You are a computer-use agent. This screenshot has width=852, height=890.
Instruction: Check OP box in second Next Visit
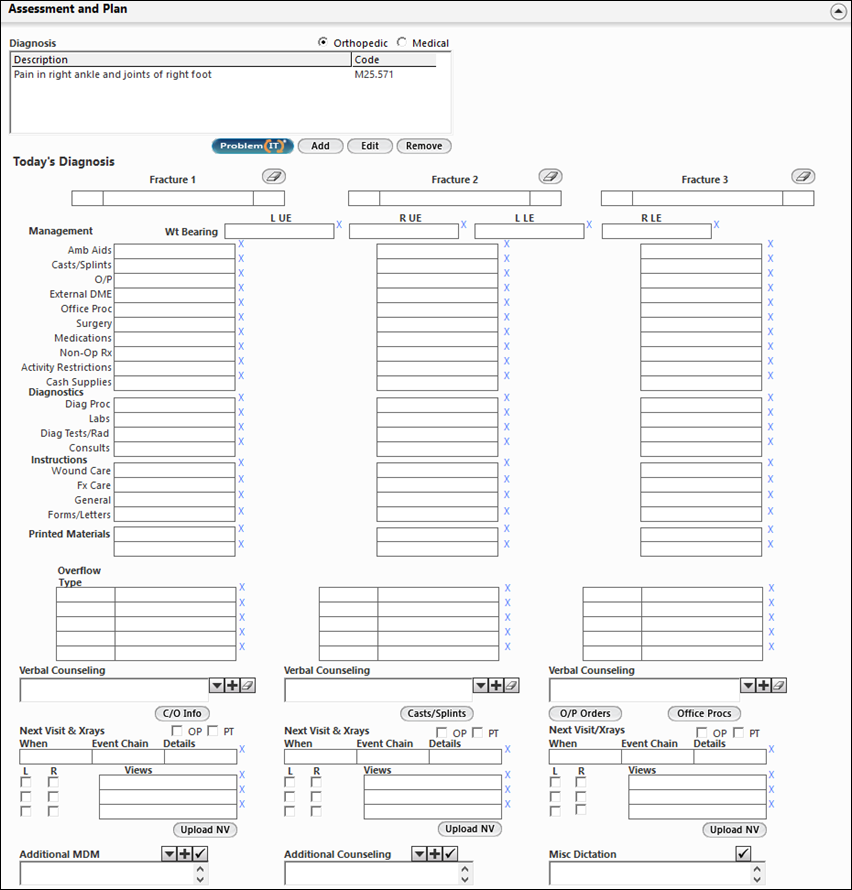tap(442, 733)
